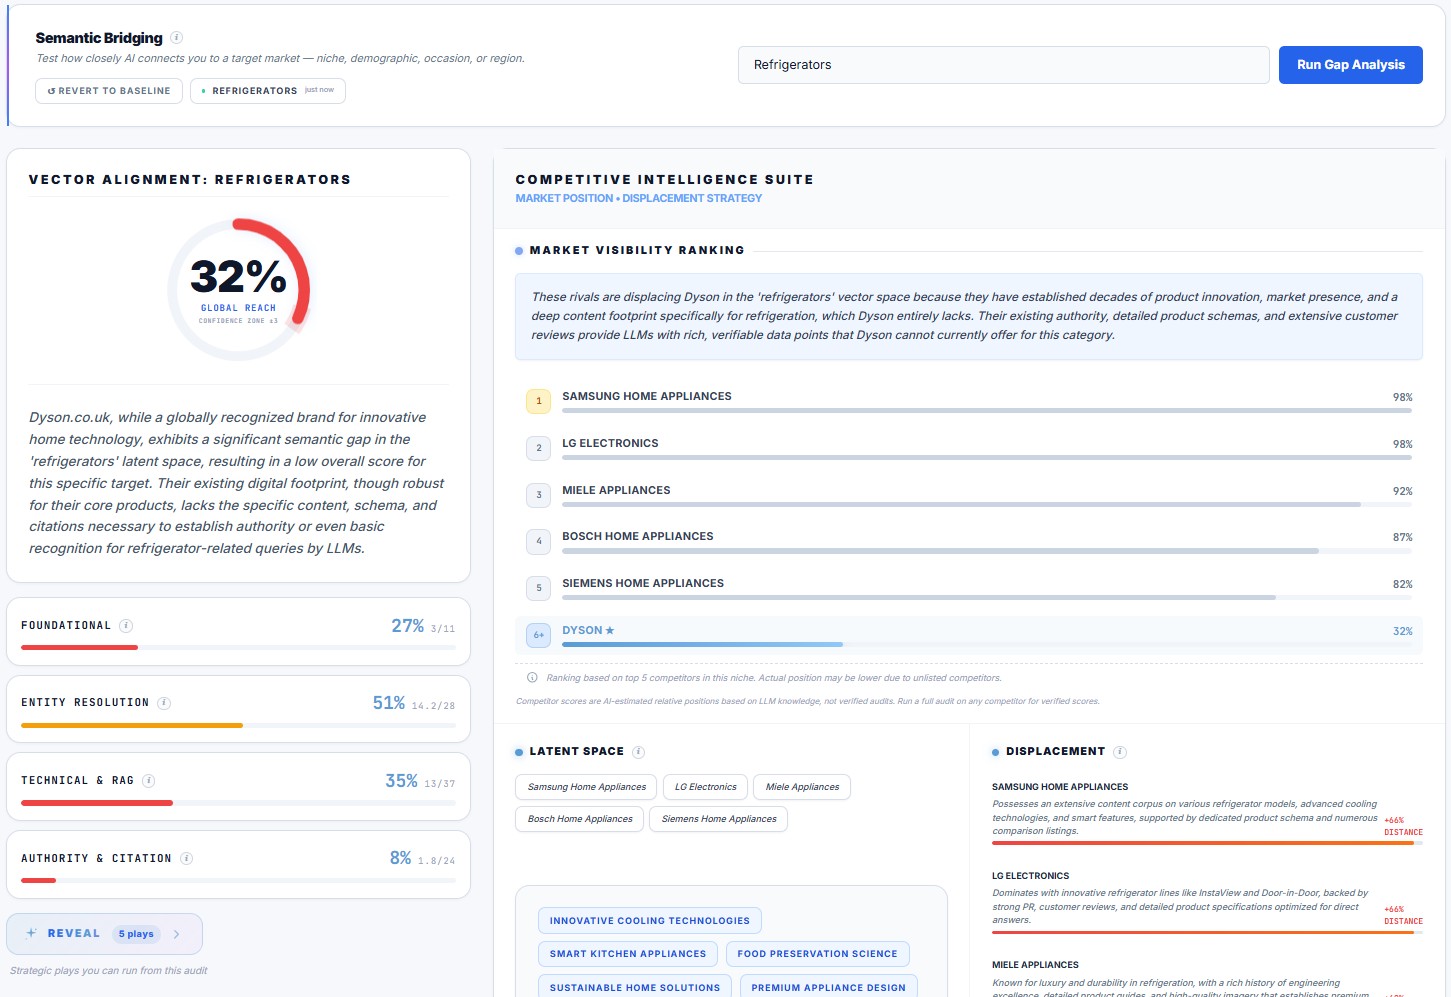Click Dyson 32% visibility percentage
The height and width of the screenshot is (997, 1451).
pos(1402,631)
